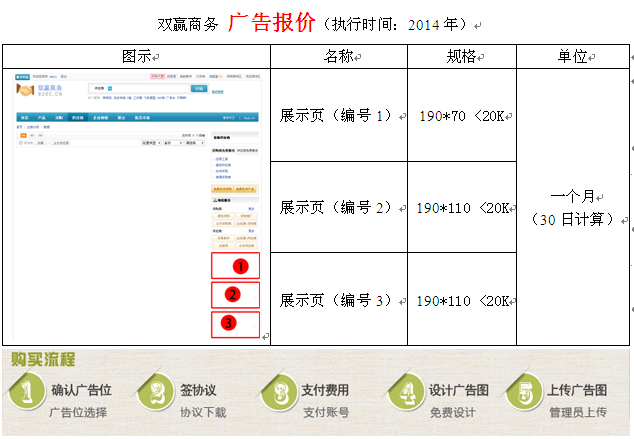Click the 190*110 spec cell for 编号 3
Viewport: 634px width, 439px height.
(x=464, y=300)
